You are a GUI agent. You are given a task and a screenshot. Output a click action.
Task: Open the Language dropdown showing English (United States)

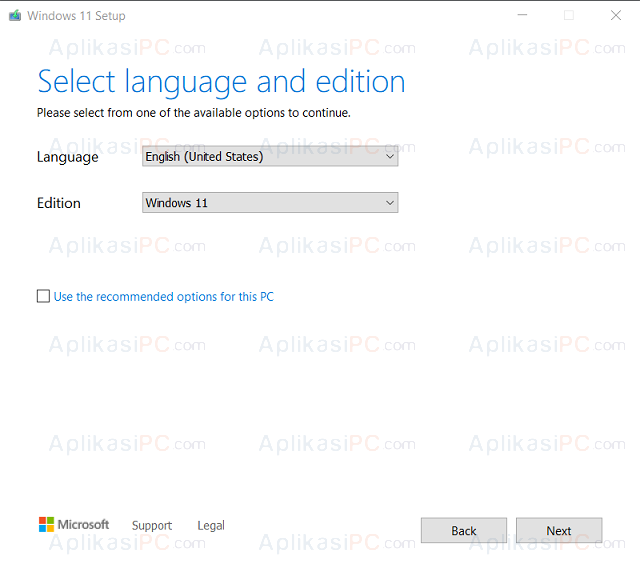270,156
